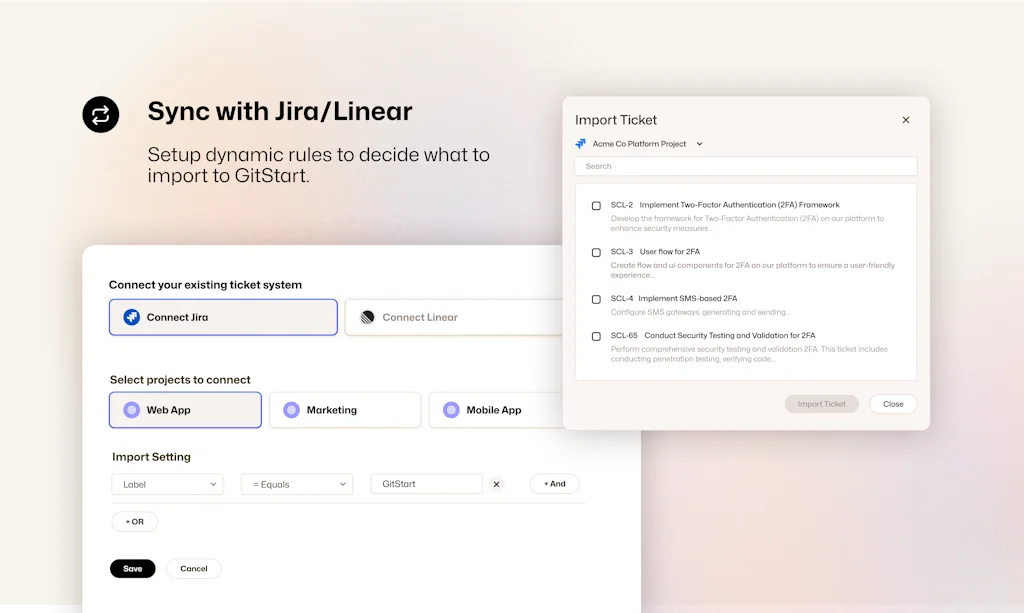Select the Mobile App project circle icon
Screen dimensions: 1024x613
(x=453, y=410)
